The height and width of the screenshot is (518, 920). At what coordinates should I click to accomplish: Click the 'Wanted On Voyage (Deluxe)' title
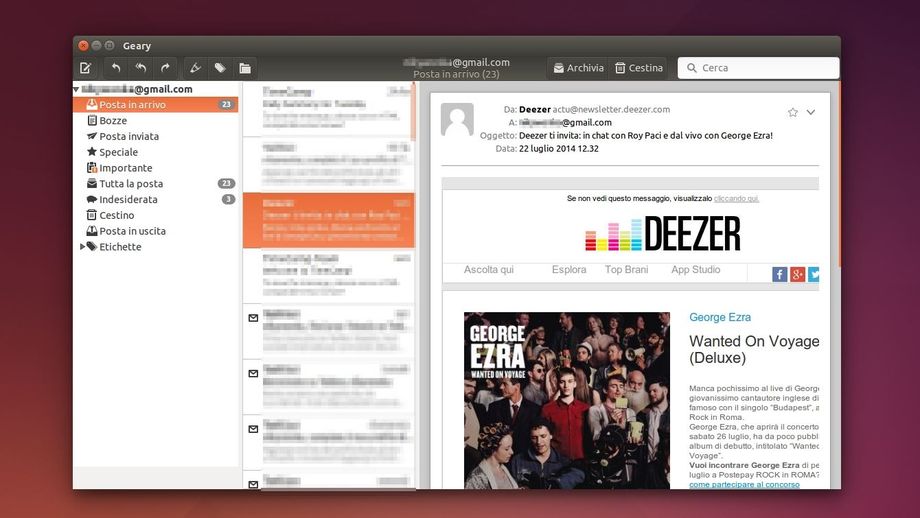click(754, 350)
